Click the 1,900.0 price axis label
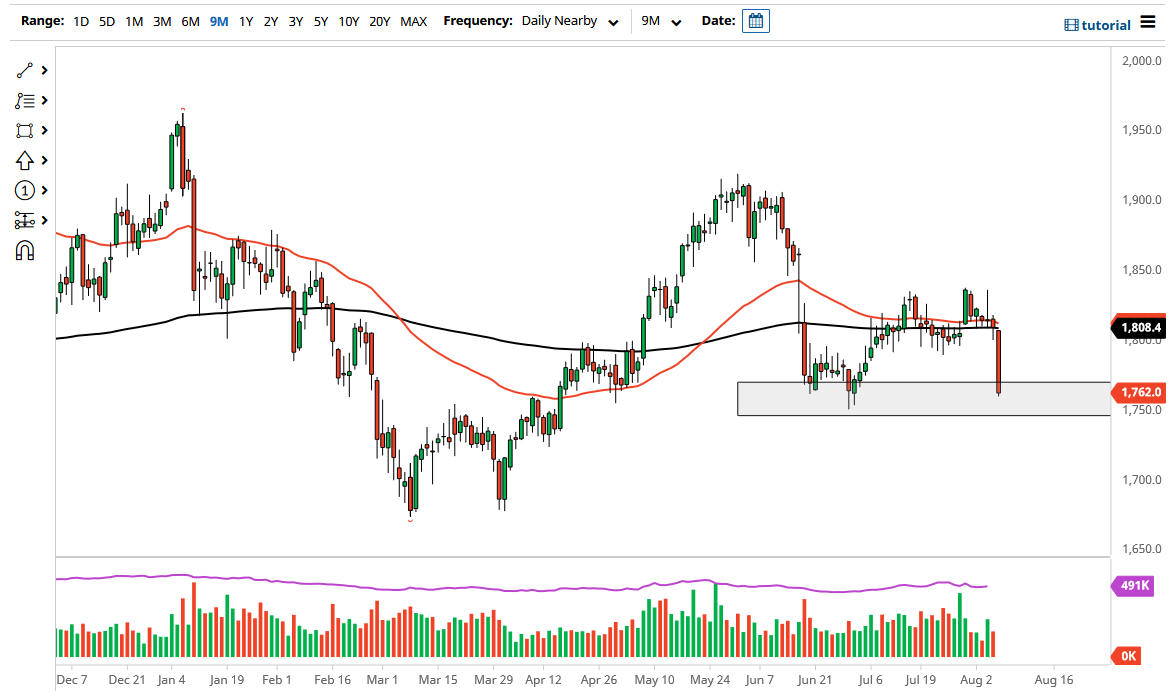The width and height of the screenshot is (1175, 696). [1141, 200]
